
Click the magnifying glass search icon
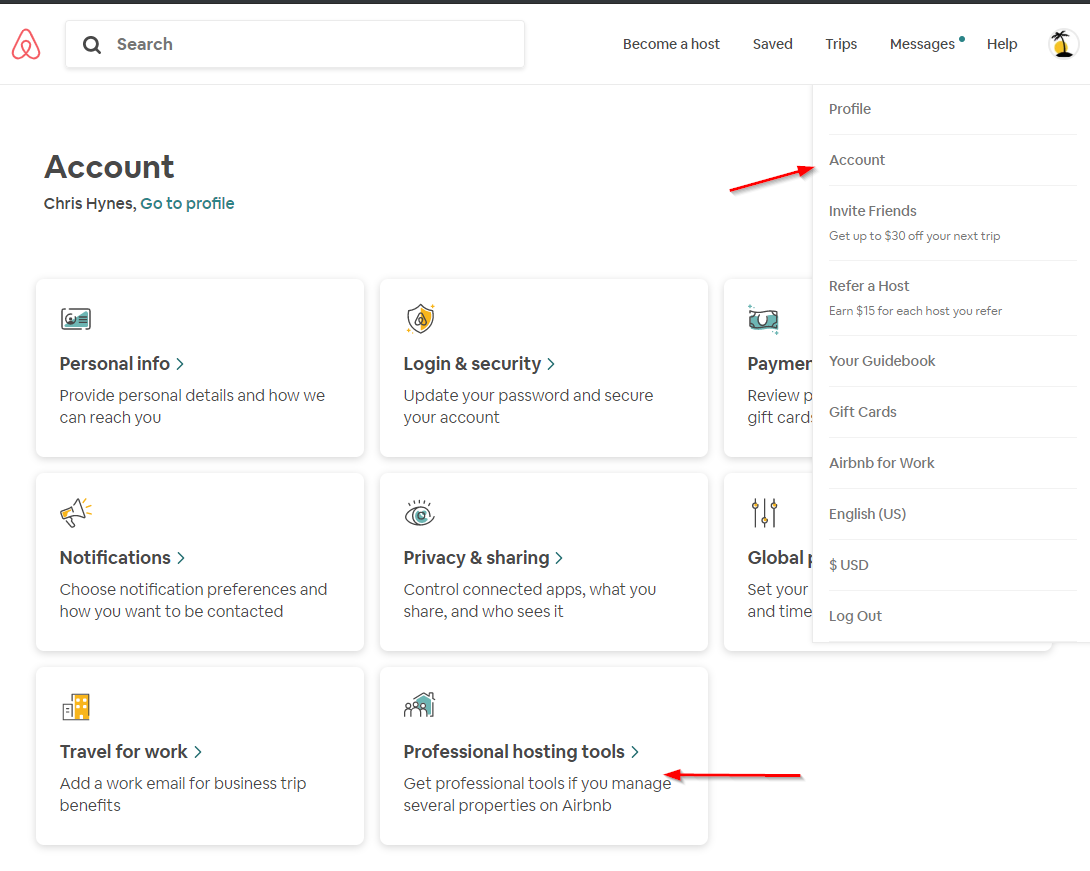92,44
